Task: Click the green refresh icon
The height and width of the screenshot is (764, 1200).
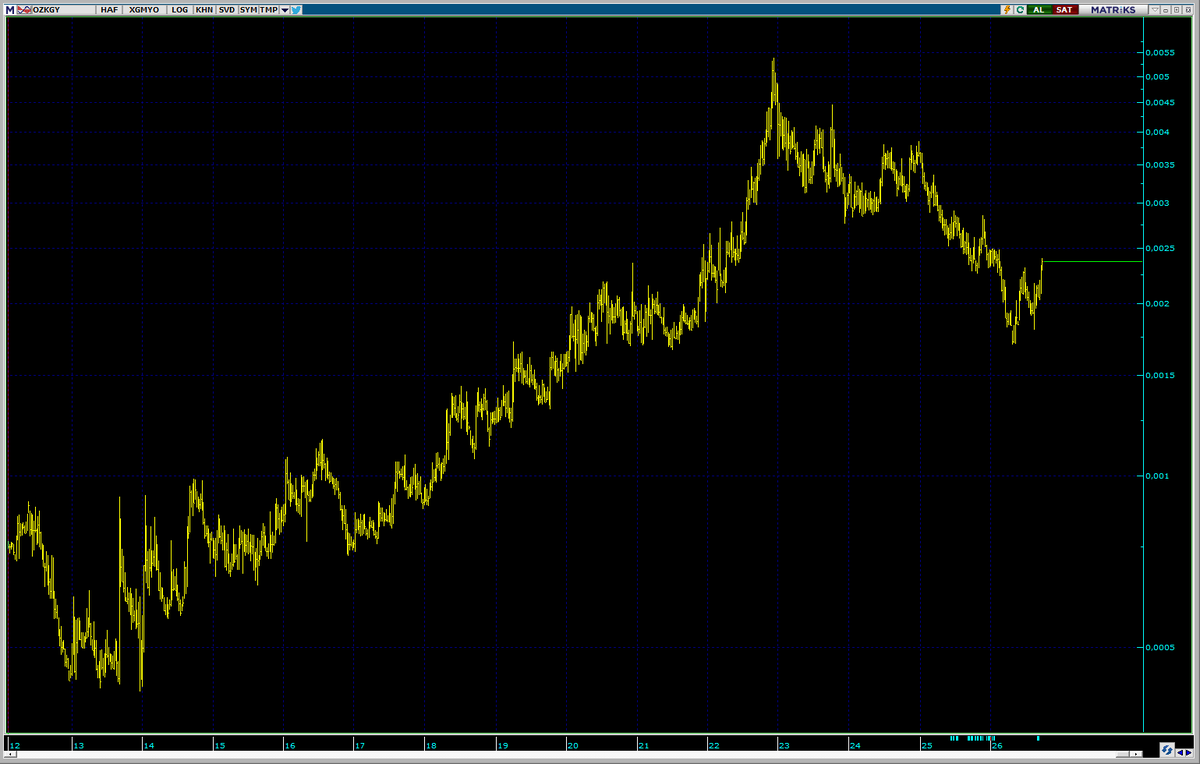Action: pyautogui.click(x=1020, y=10)
